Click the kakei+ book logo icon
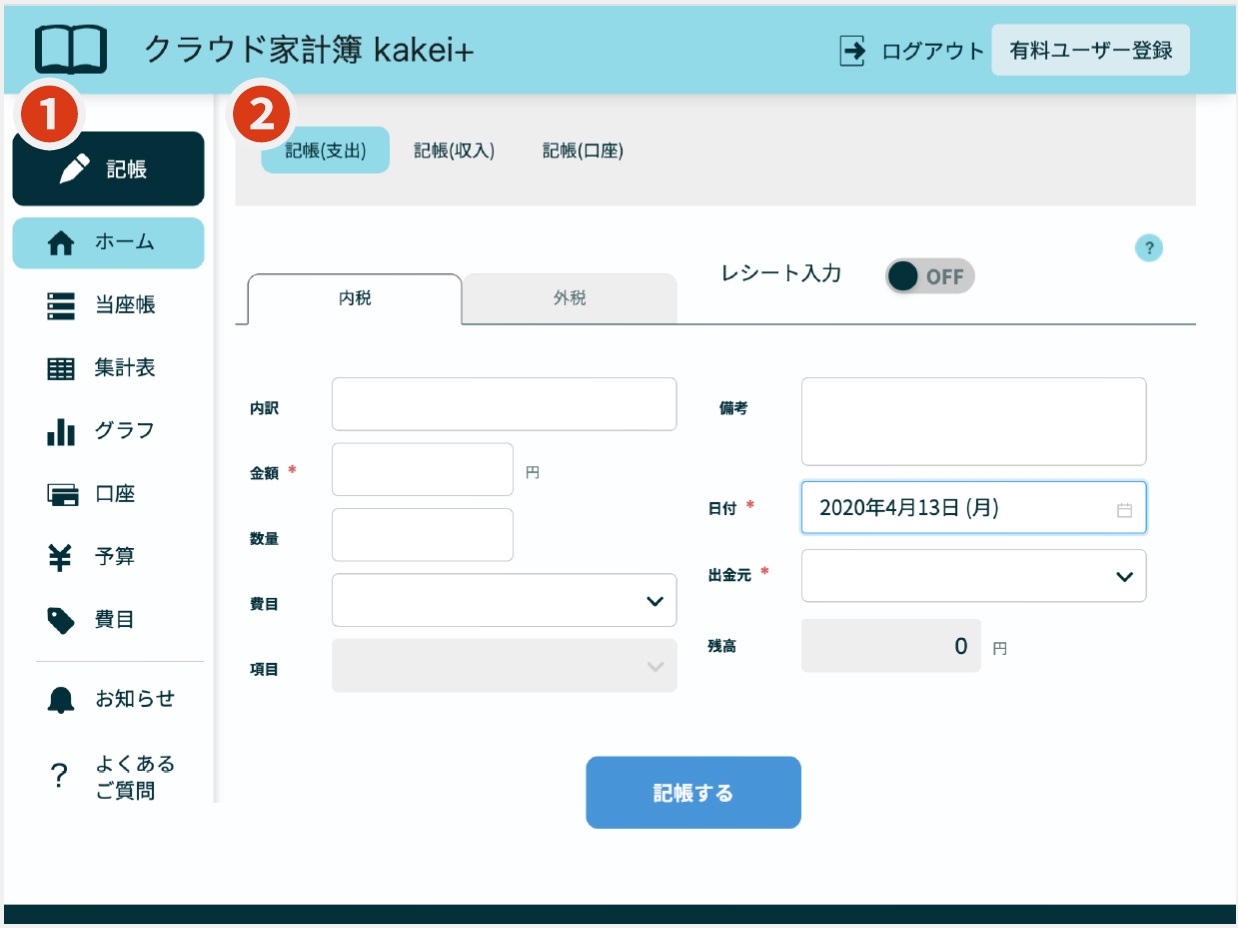Image resolution: width=1238 pixels, height=928 pixels. pos(70,49)
